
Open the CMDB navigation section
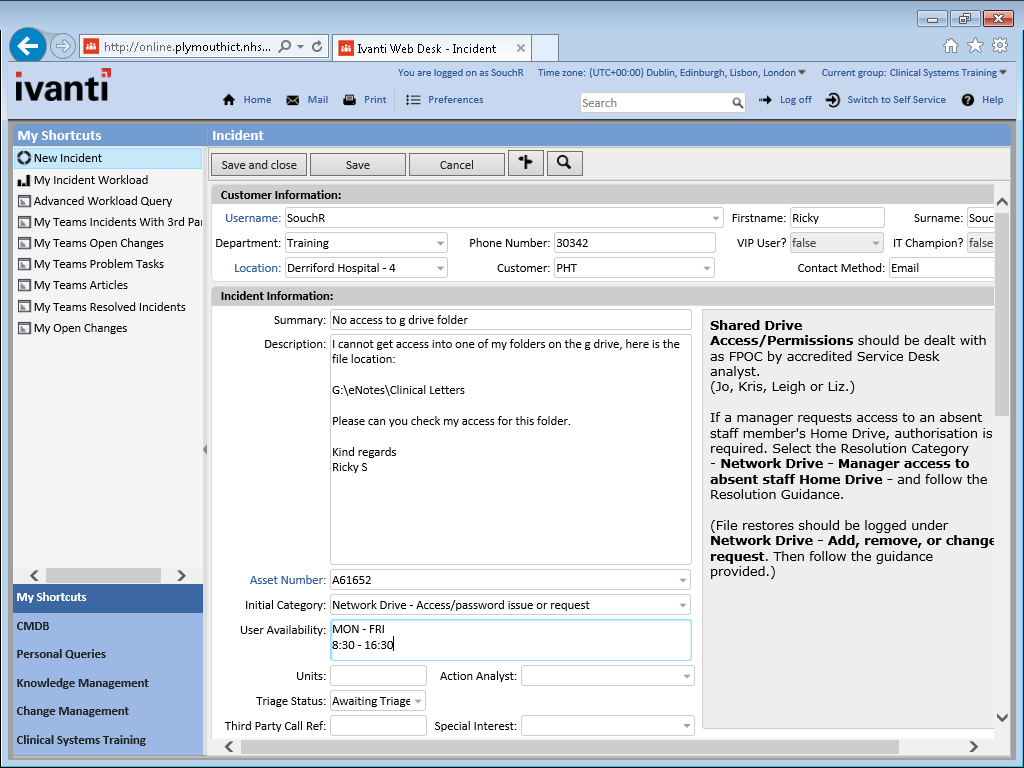[108, 626]
